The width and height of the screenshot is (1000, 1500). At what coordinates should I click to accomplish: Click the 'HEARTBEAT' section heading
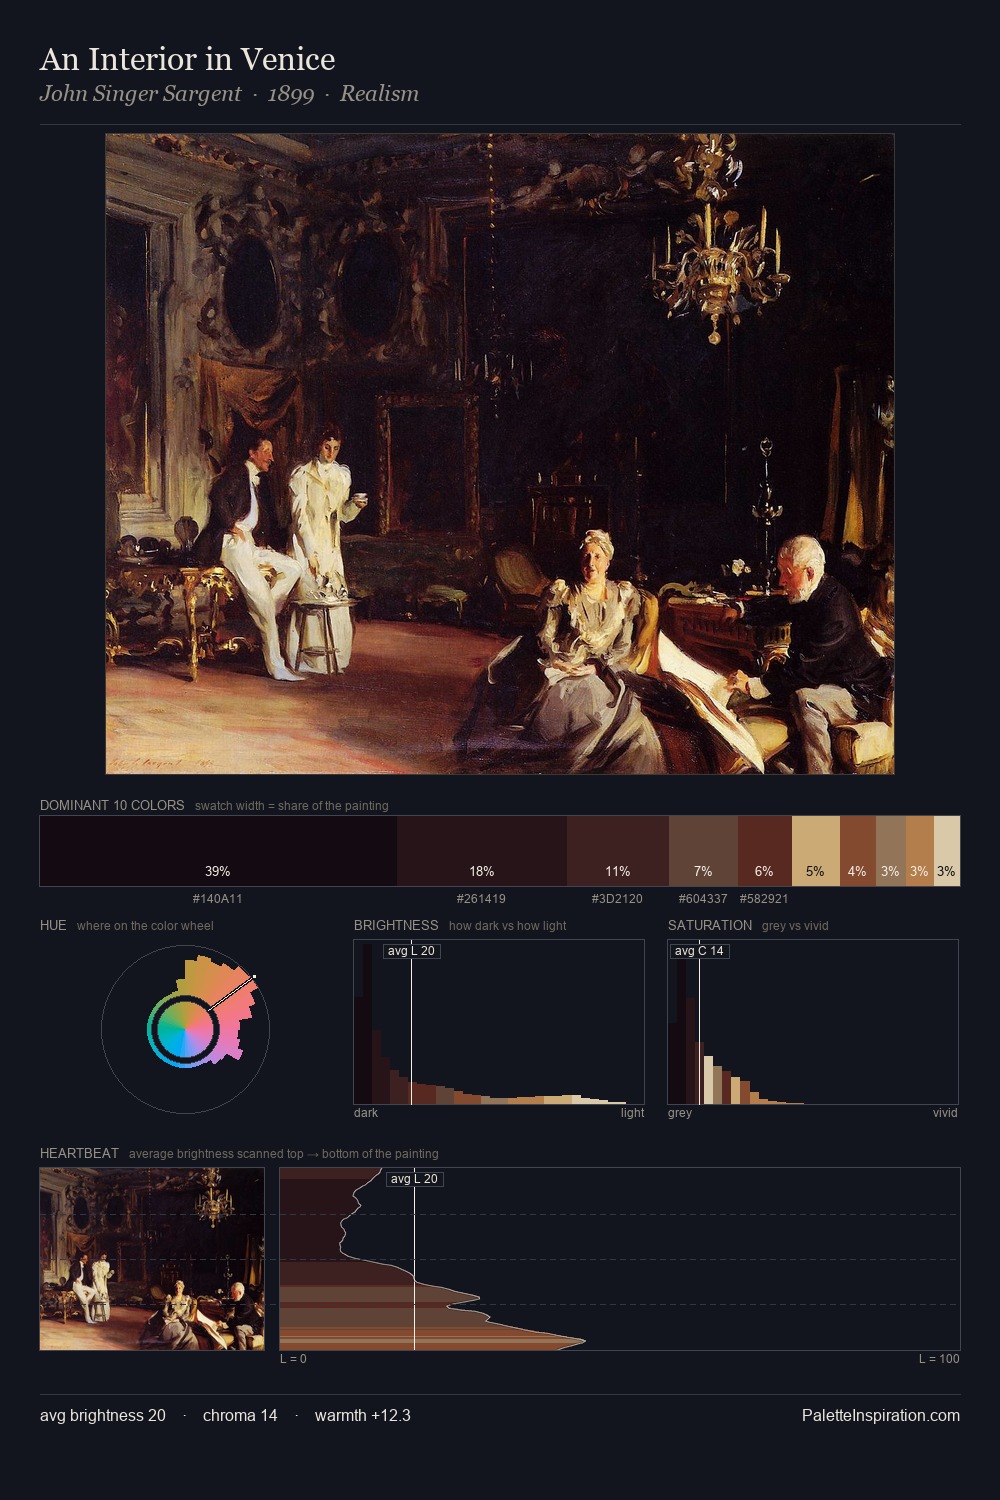(79, 1153)
